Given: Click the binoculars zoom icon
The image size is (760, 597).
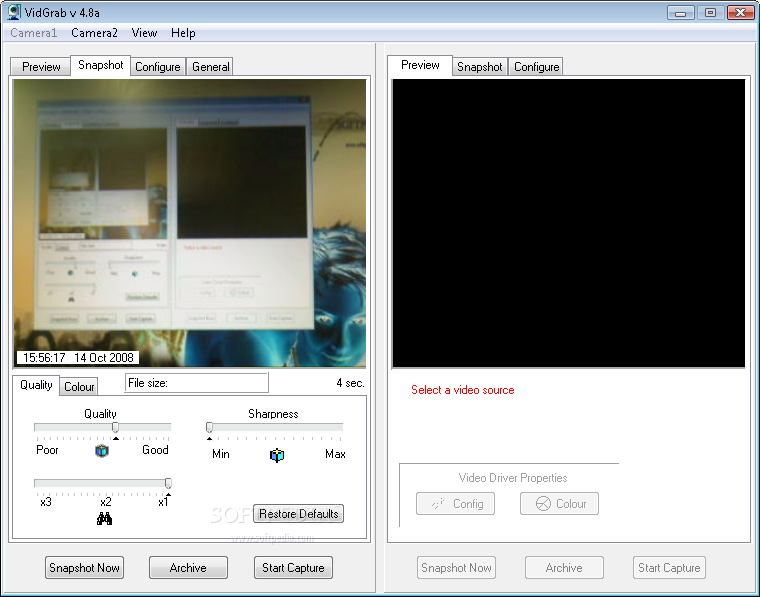Looking at the screenshot, I should click(x=104, y=519).
